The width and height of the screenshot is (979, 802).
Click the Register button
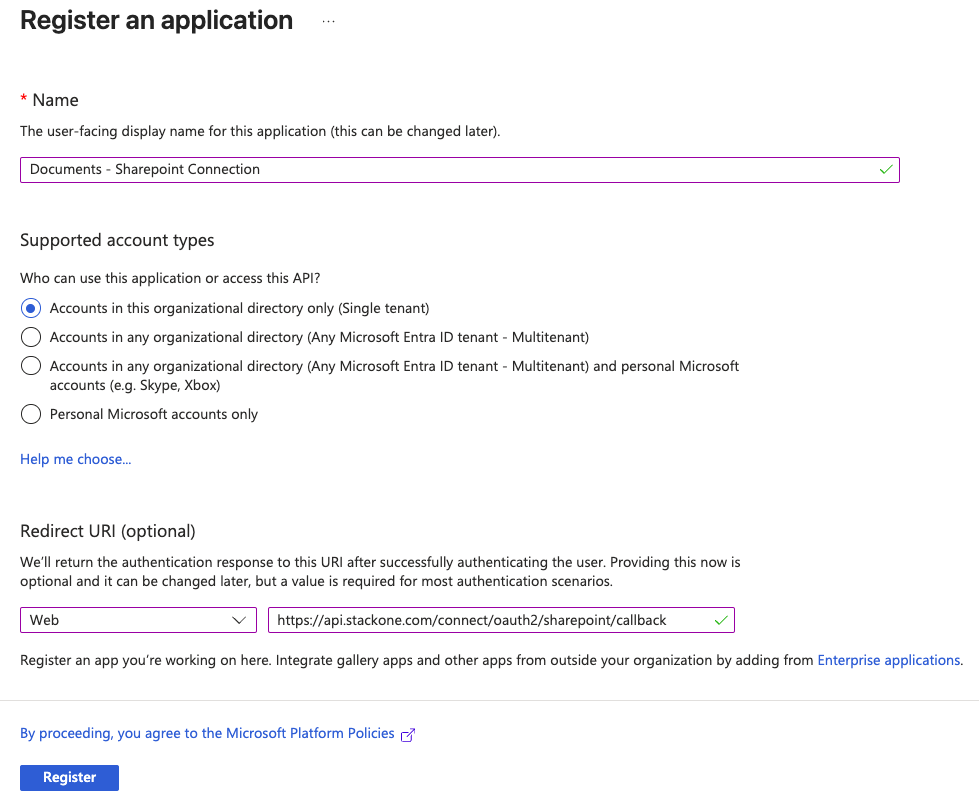[69, 777]
